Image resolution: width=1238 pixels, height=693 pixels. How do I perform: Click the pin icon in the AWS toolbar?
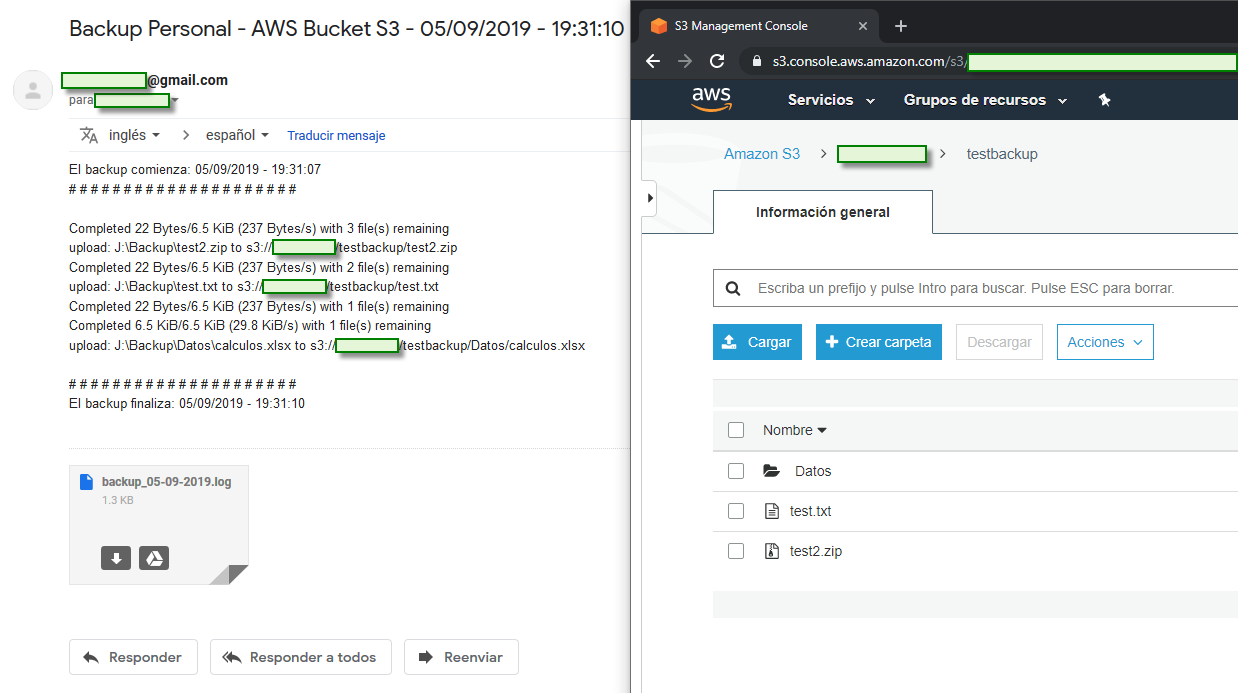[x=1104, y=99]
